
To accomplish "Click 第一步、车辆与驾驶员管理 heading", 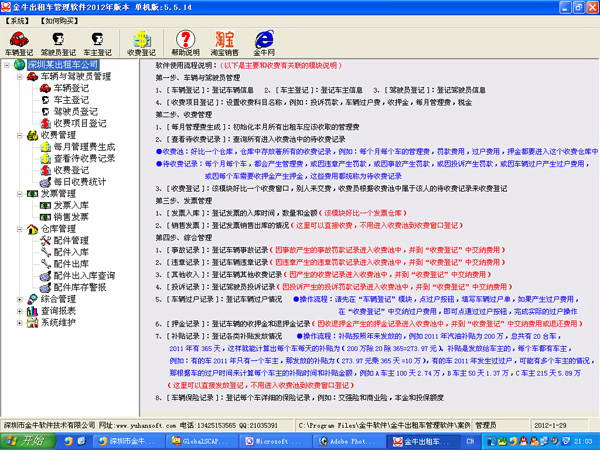I will tap(198, 78).
